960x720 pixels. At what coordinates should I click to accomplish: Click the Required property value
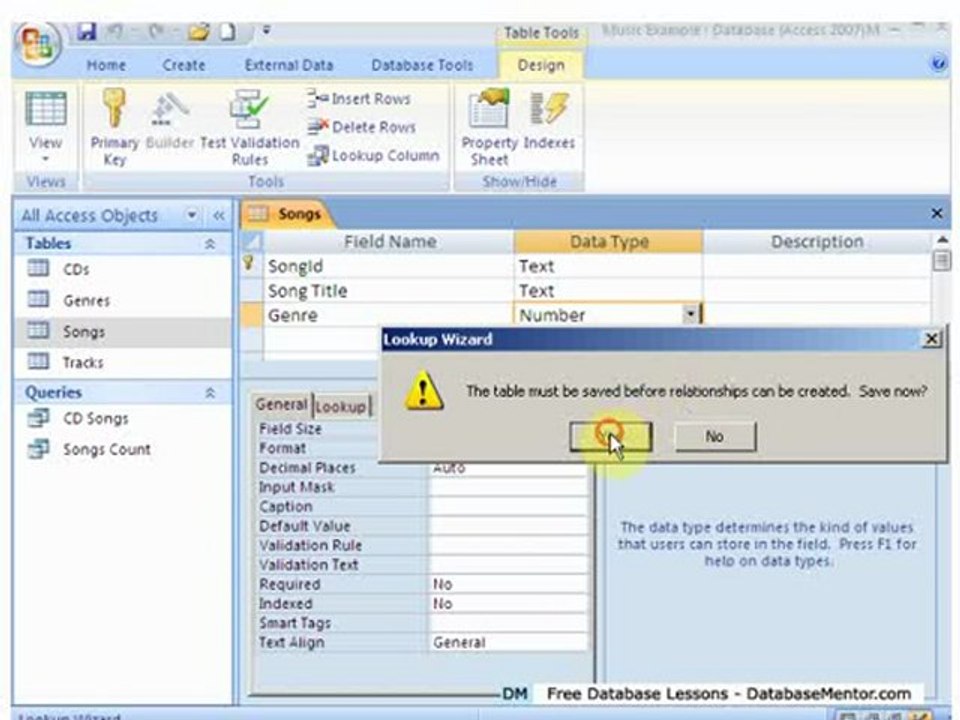pos(508,584)
